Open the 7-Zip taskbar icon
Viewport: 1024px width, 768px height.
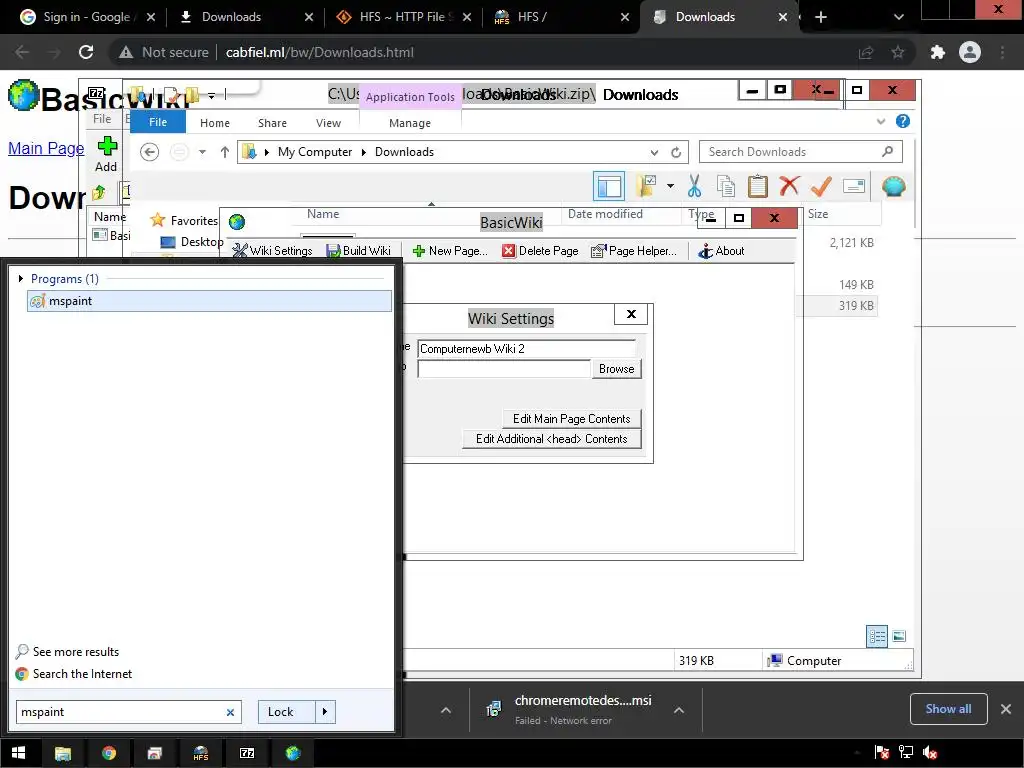point(247,753)
